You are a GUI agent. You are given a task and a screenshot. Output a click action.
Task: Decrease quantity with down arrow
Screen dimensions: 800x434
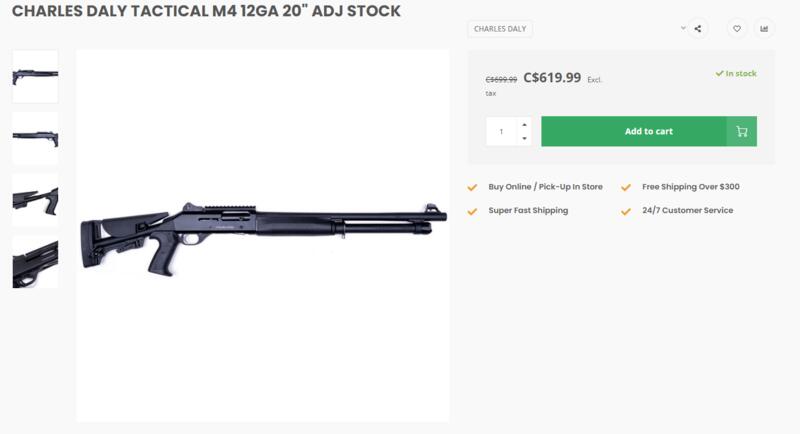coord(525,138)
